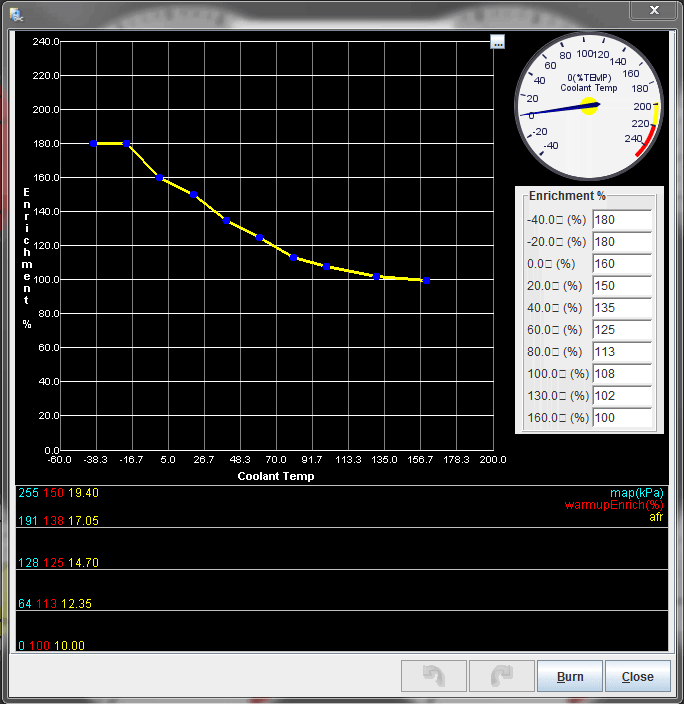Click the Burn button
Viewport: 684px width, 704px height.
[570, 676]
